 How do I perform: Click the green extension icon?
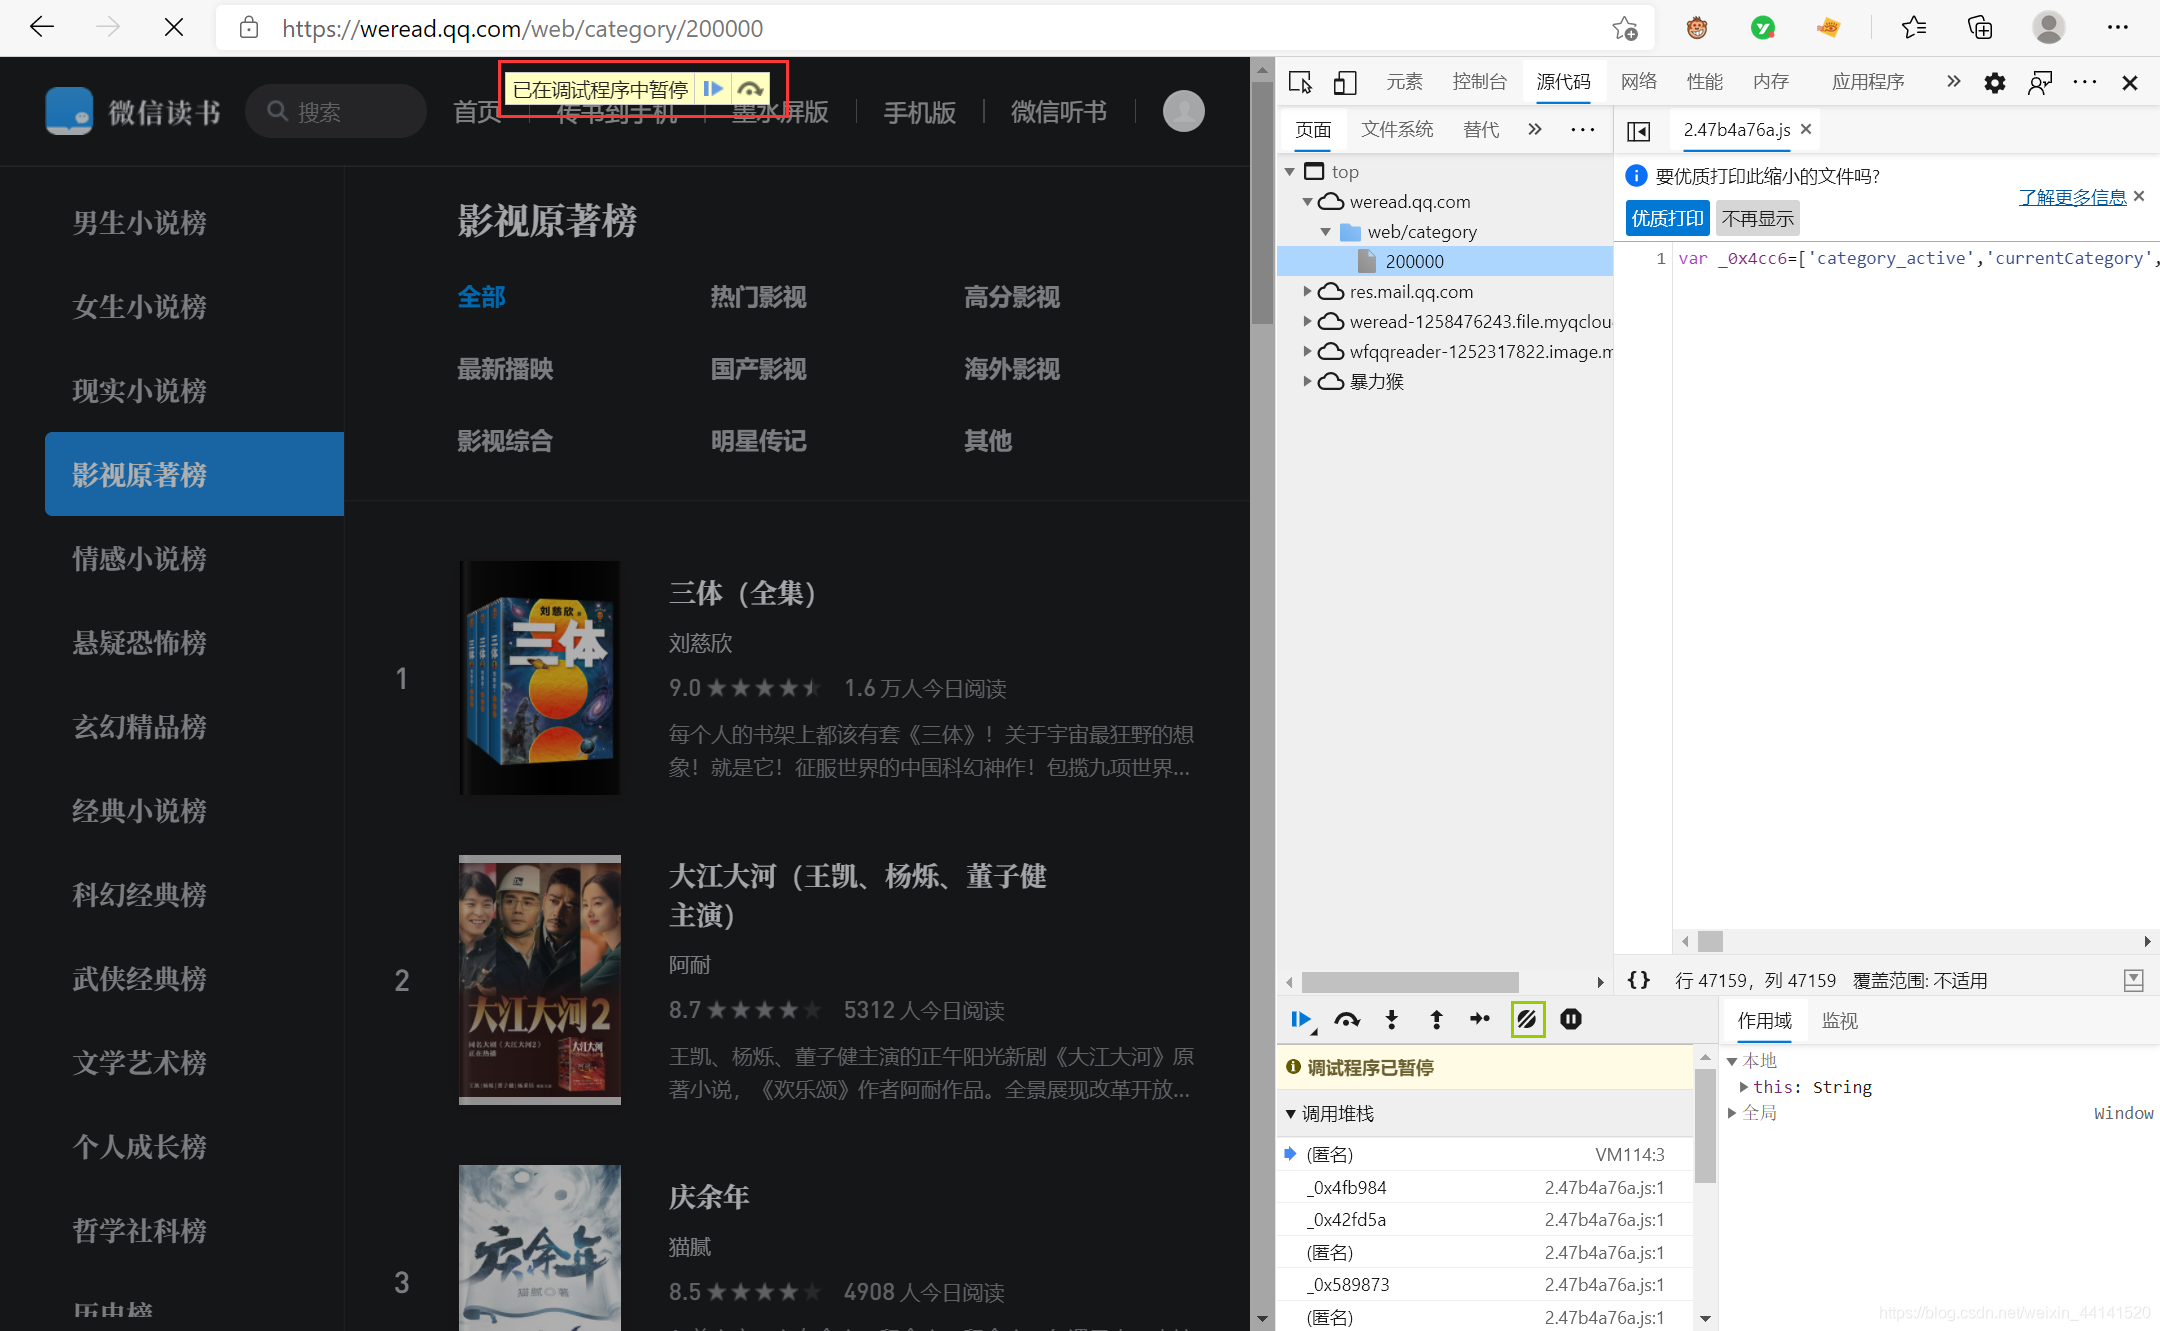tap(1763, 28)
